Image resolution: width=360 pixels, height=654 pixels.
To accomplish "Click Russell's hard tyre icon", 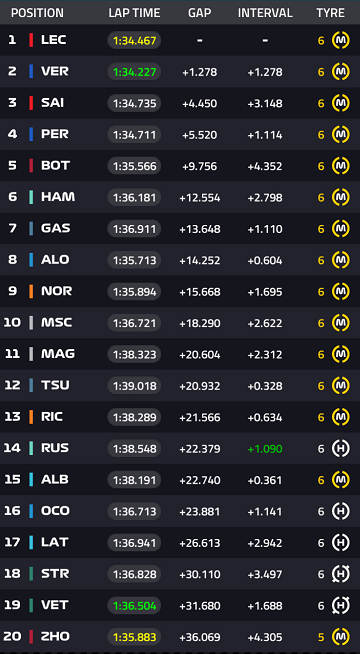I will click(x=340, y=449).
